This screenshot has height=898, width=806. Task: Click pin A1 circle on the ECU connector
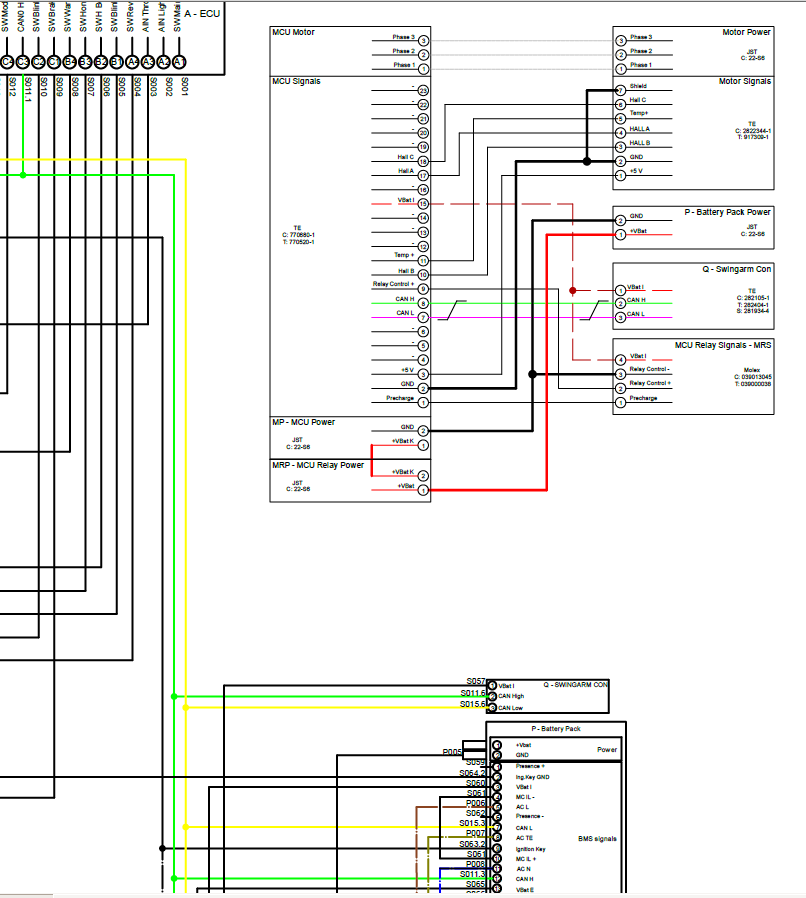click(180, 62)
